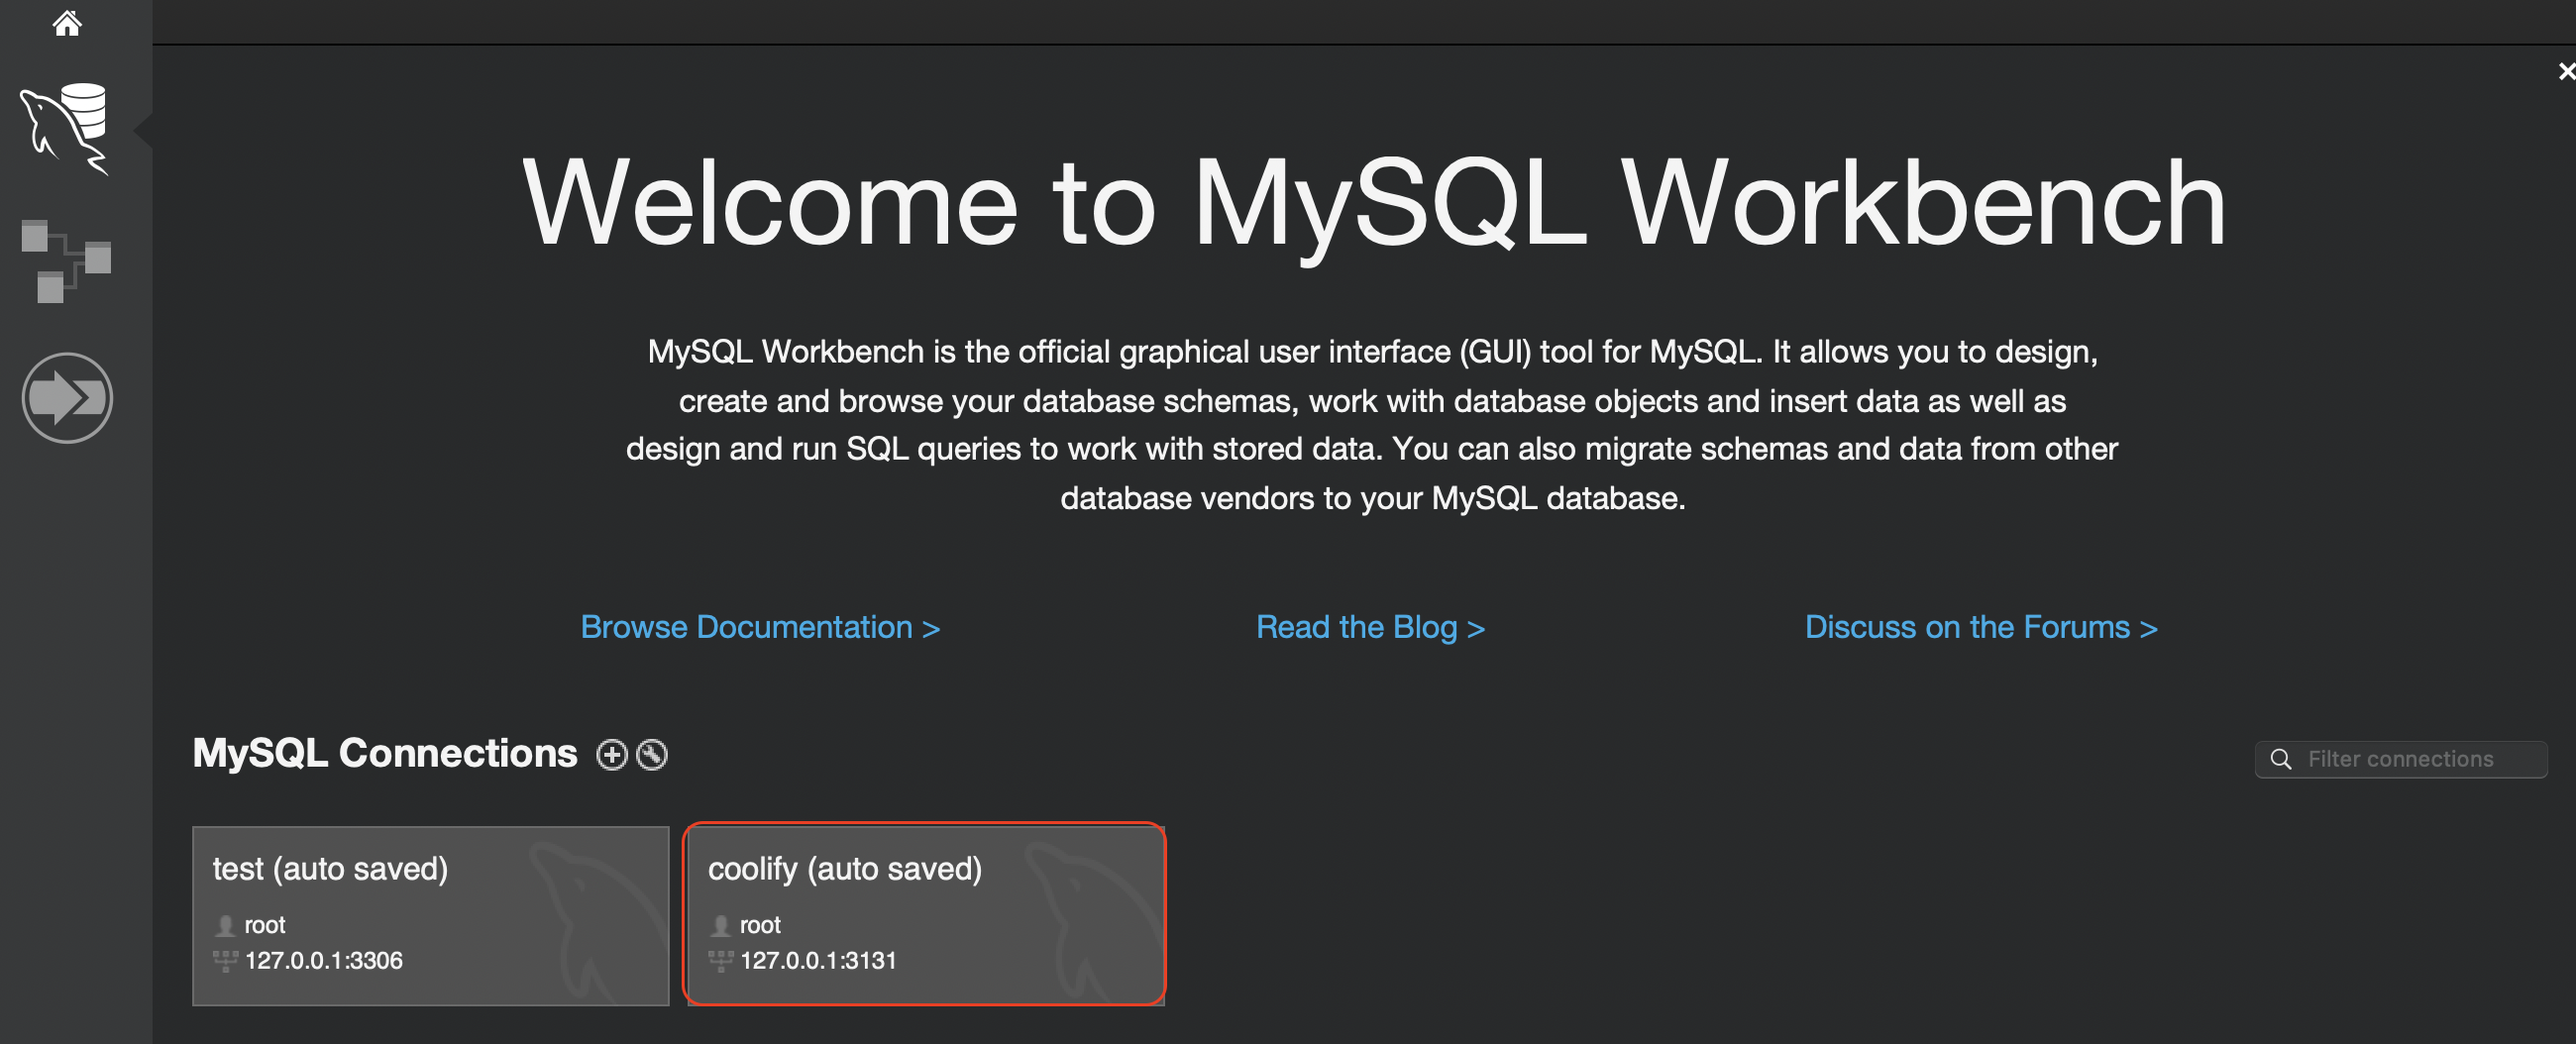2576x1044 pixels.
Task: Visit Discuss on the Forums link
Action: (1980, 627)
